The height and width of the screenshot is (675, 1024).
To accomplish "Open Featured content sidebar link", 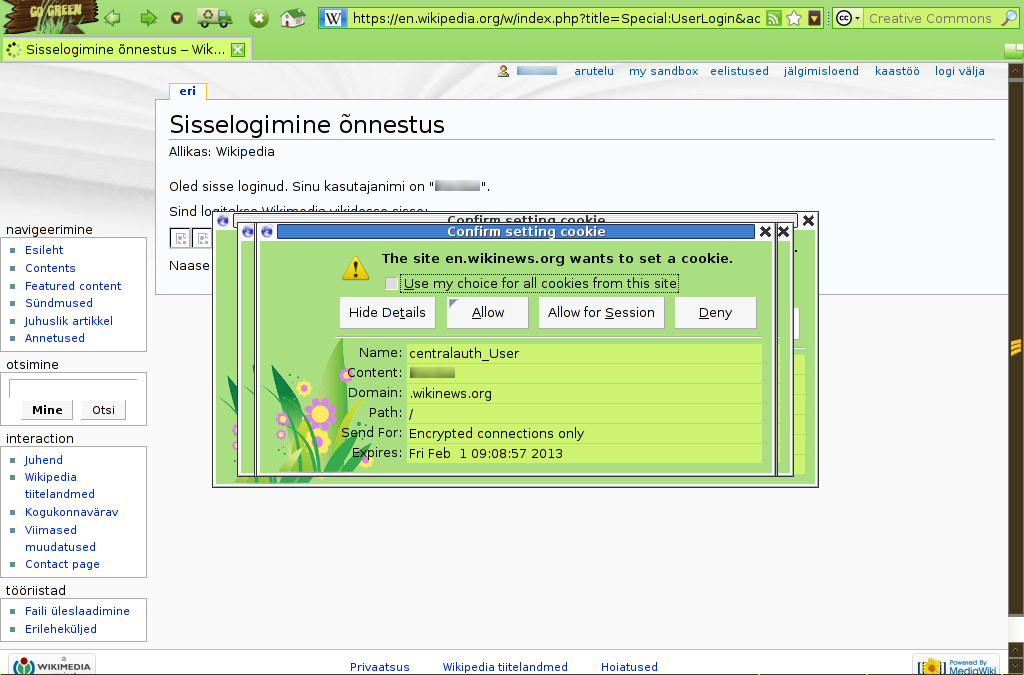I will coord(73,286).
